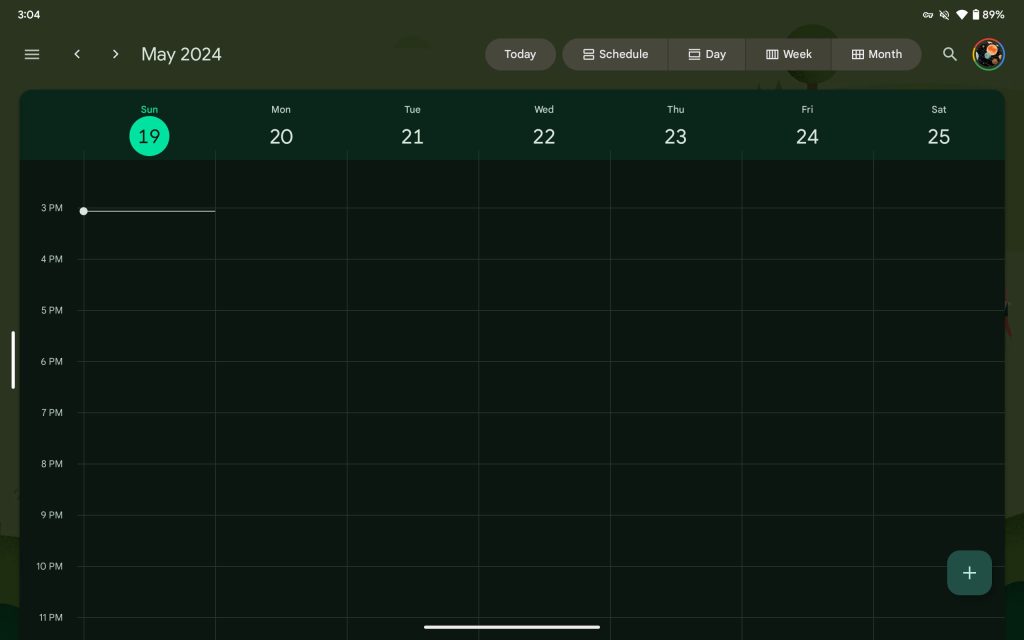Image resolution: width=1024 pixels, height=640 pixels.
Task: Tap the Wi-Fi icon in status bar
Action: pyautogui.click(x=961, y=15)
